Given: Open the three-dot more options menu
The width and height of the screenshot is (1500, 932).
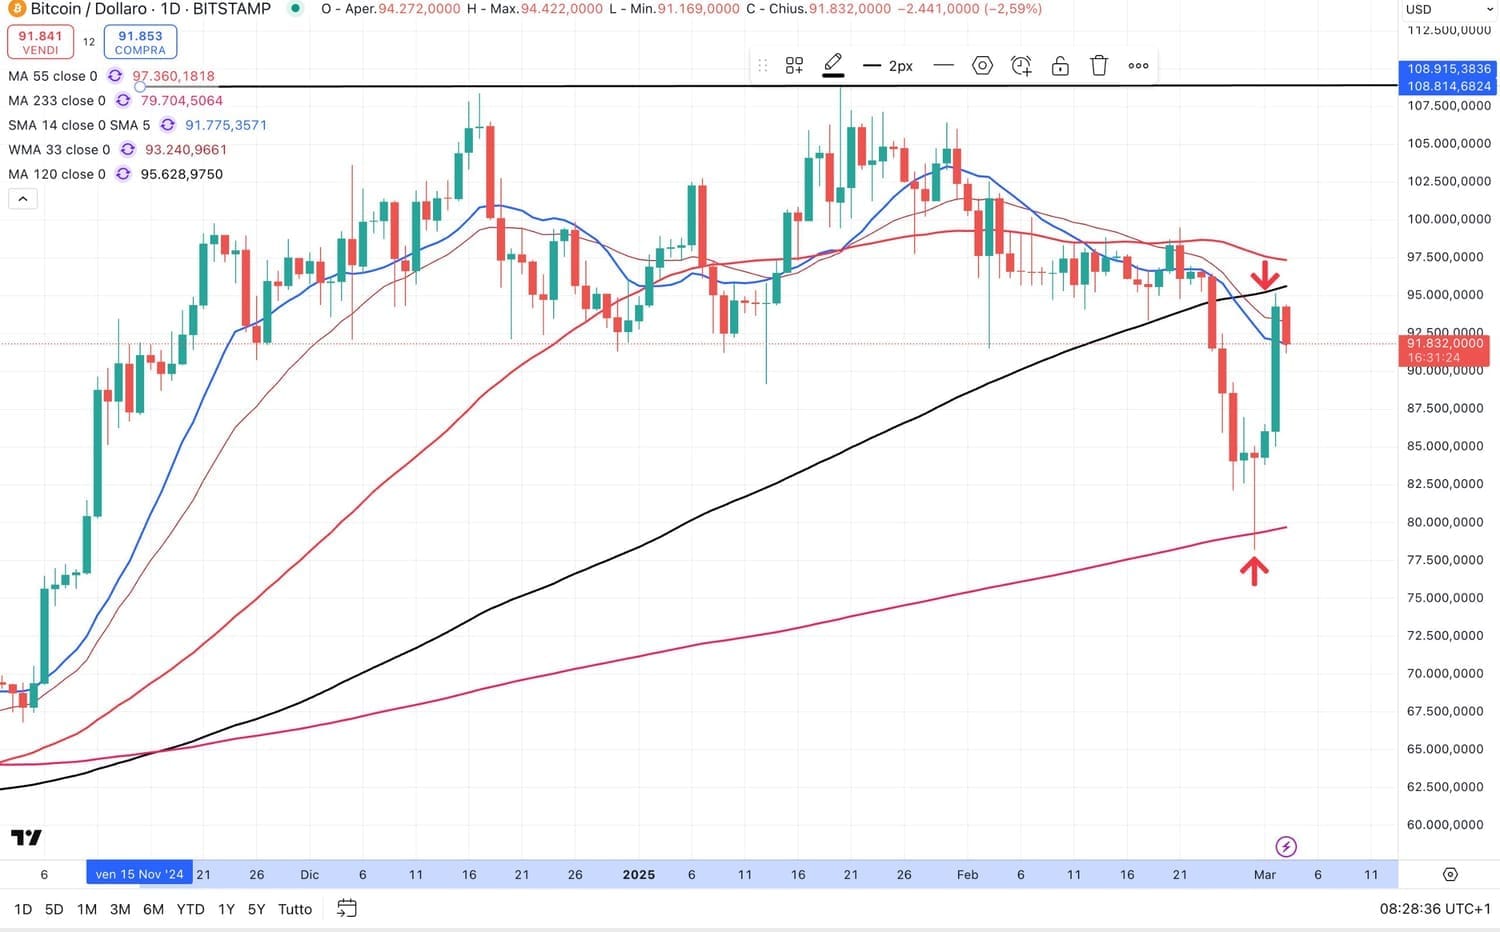Looking at the screenshot, I should [1138, 66].
